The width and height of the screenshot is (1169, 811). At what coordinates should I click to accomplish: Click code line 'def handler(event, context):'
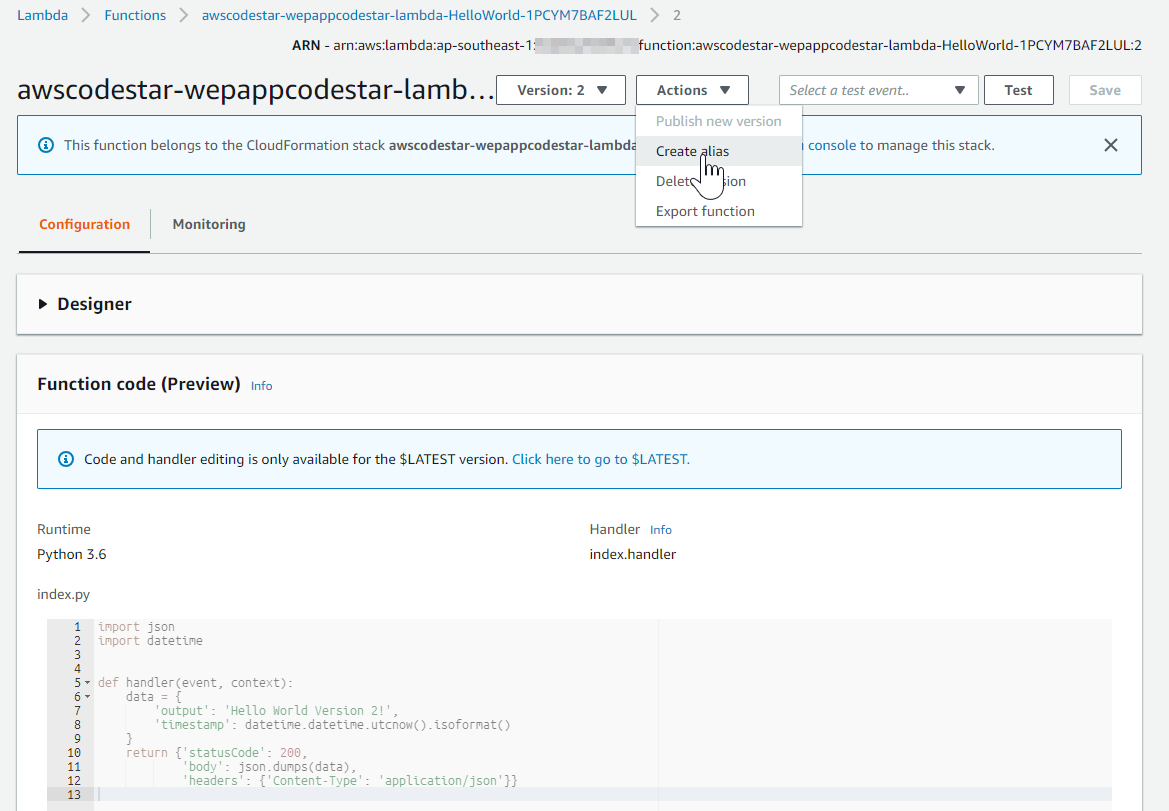click(x=195, y=683)
